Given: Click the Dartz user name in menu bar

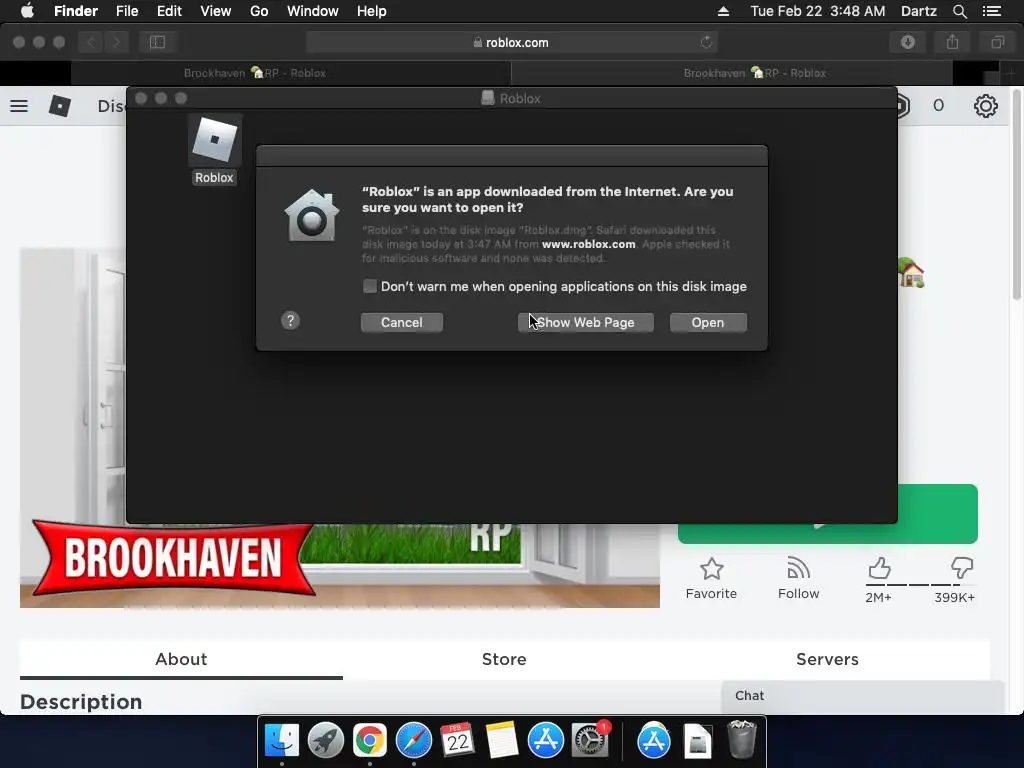Looking at the screenshot, I should coord(919,11).
